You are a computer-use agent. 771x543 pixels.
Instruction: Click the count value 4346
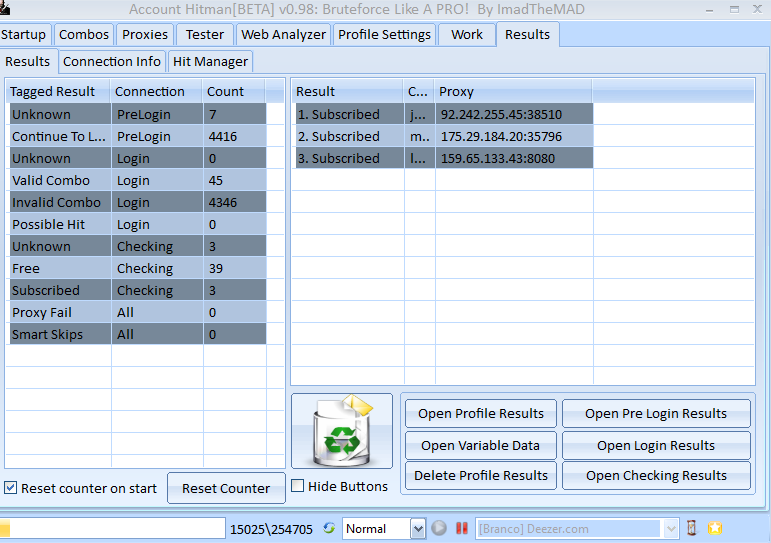223,202
